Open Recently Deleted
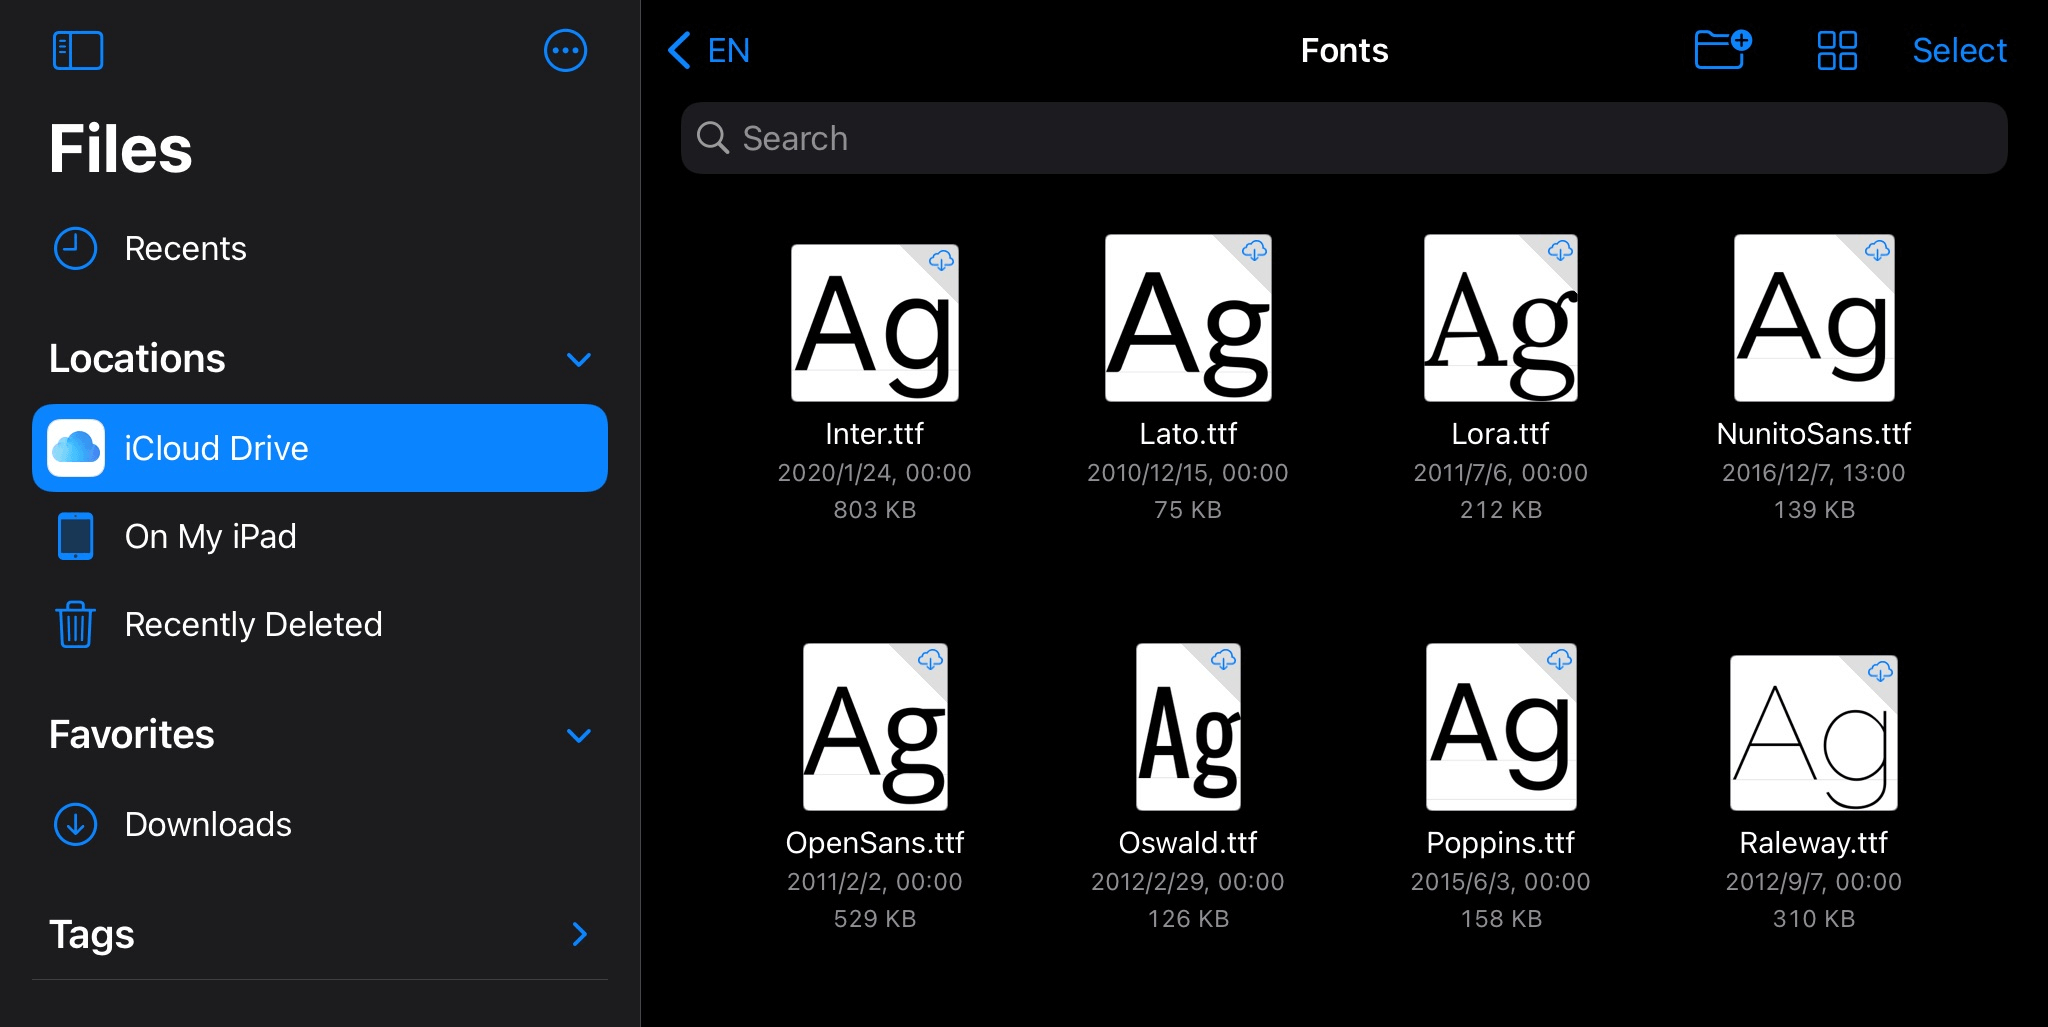The height and width of the screenshot is (1027, 2048). pos(320,624)
